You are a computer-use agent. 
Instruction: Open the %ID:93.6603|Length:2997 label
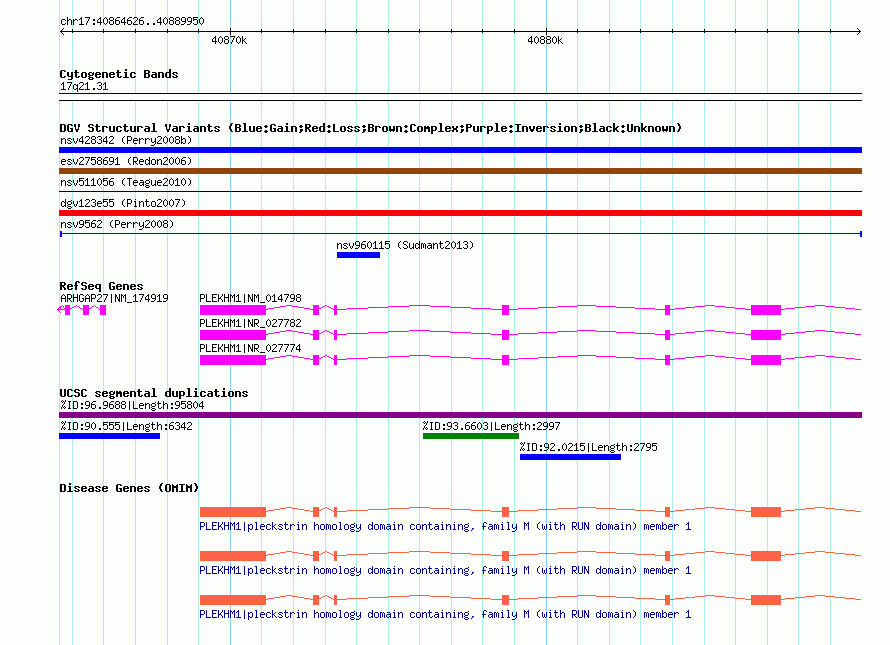coord(492,426)
